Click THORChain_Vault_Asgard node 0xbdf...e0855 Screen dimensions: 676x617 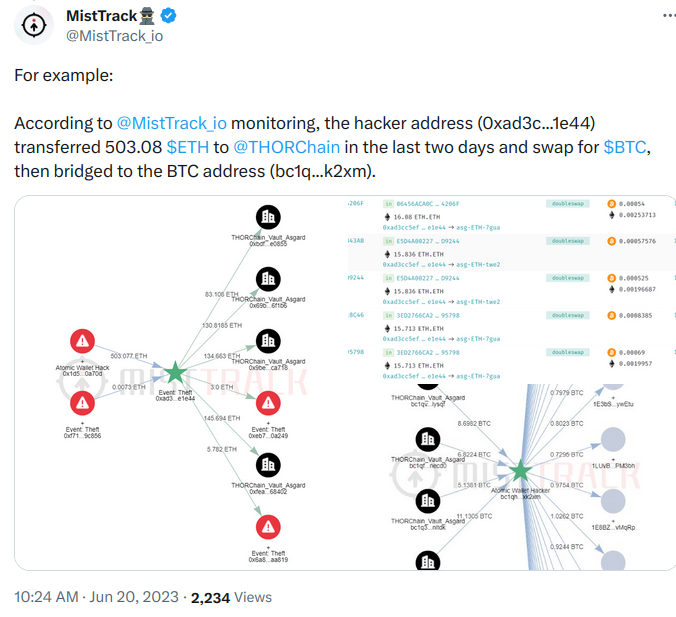[268, 217]
